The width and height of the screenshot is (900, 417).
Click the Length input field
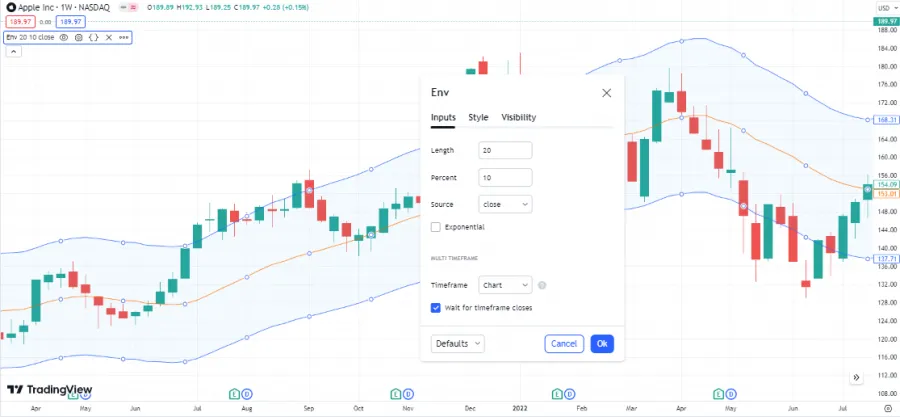[505, 150]
